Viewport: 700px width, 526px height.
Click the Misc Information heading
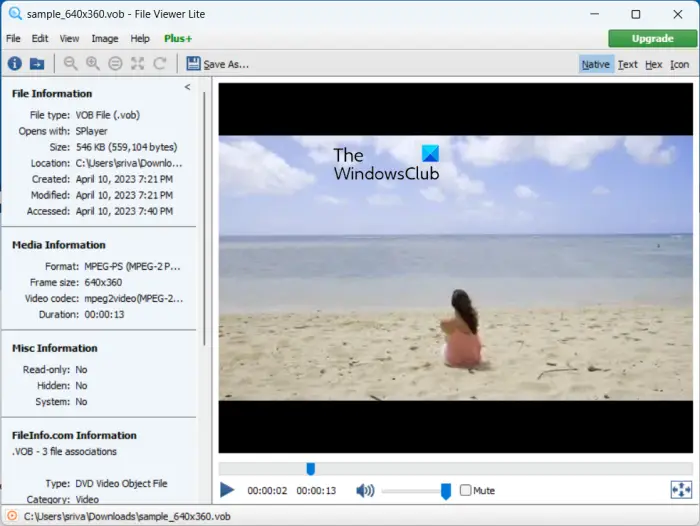coord(54,348)
